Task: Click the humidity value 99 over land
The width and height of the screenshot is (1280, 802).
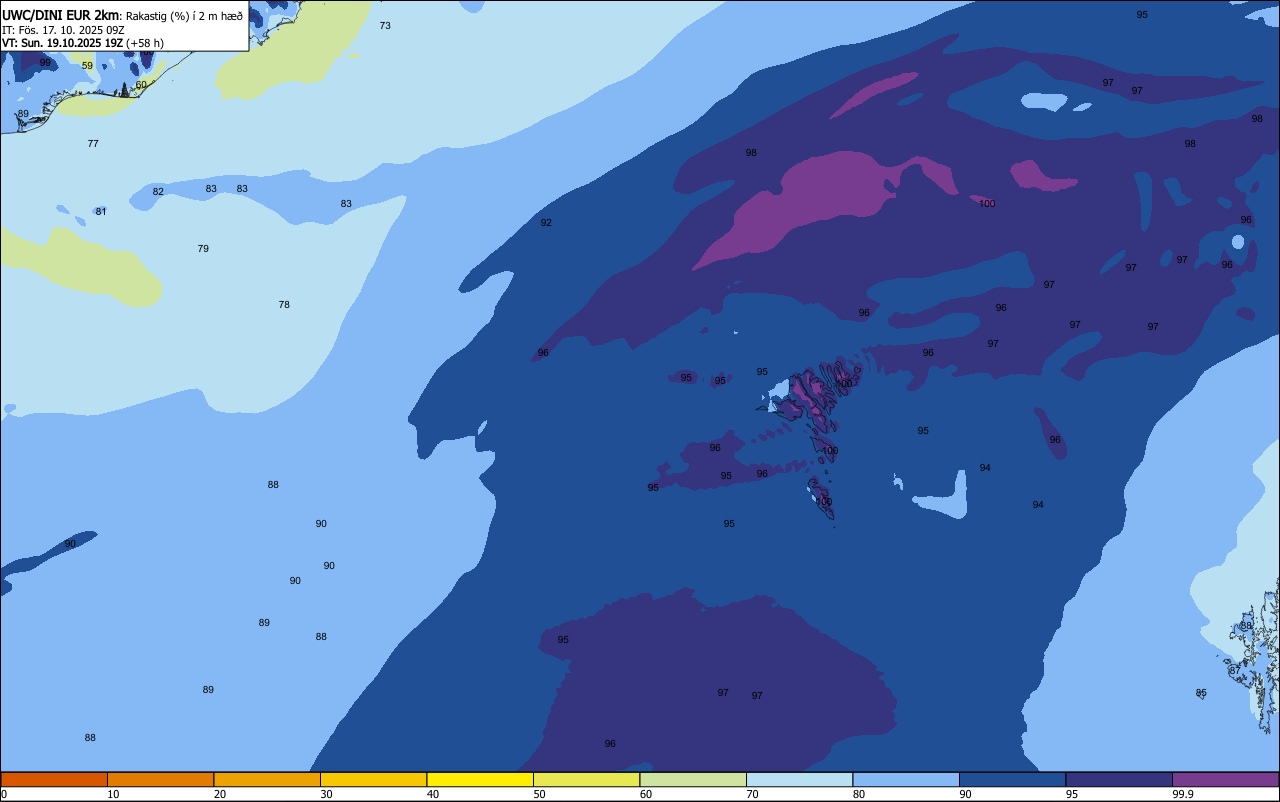Action: point(45,62)
